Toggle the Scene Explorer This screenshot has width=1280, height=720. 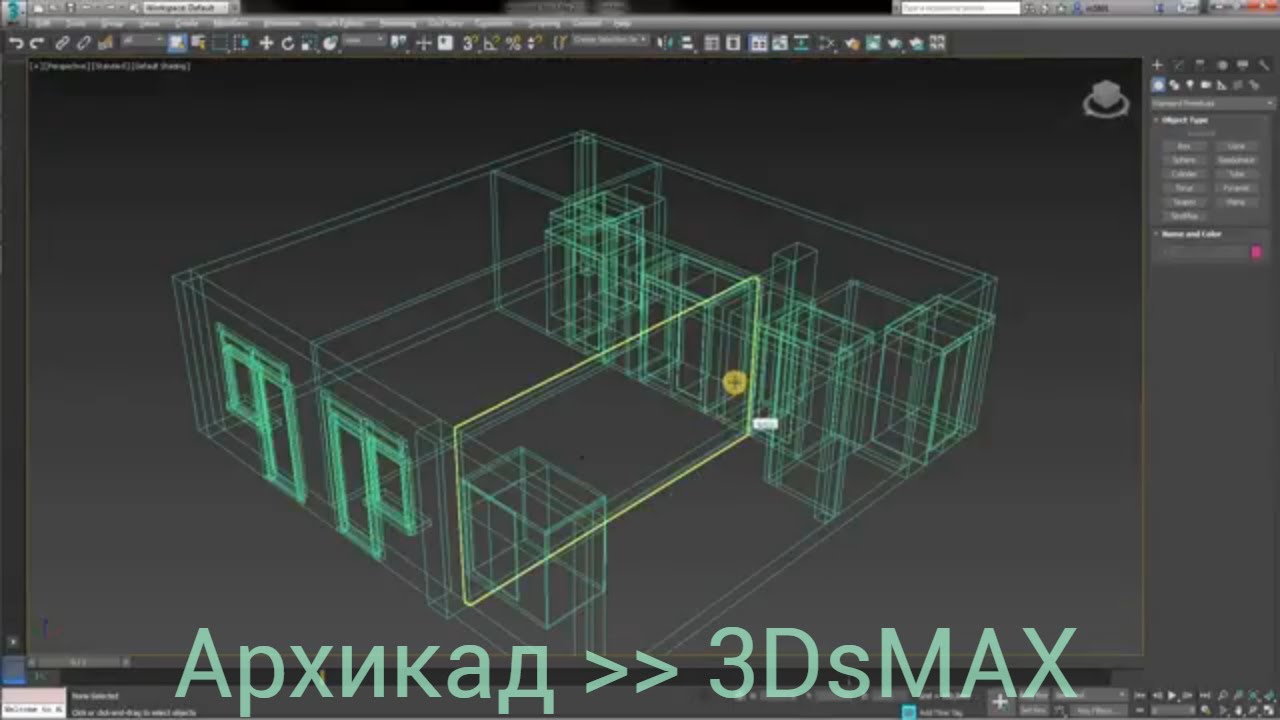click(712, 43)
